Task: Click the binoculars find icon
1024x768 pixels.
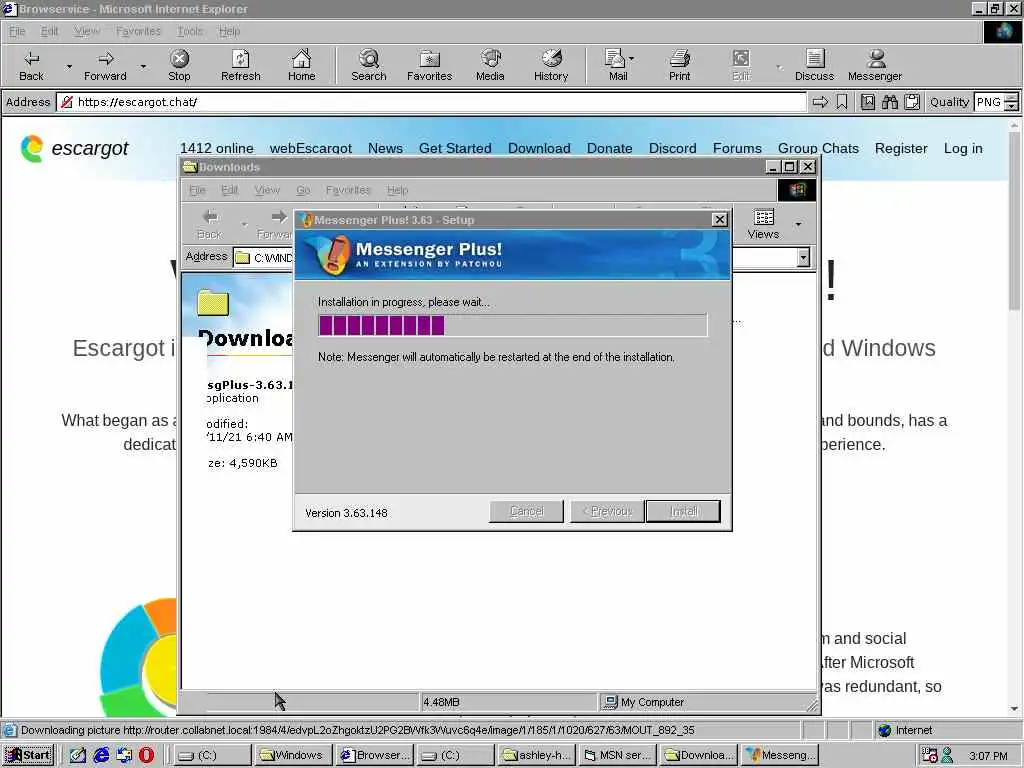Action: pos(889,102)
